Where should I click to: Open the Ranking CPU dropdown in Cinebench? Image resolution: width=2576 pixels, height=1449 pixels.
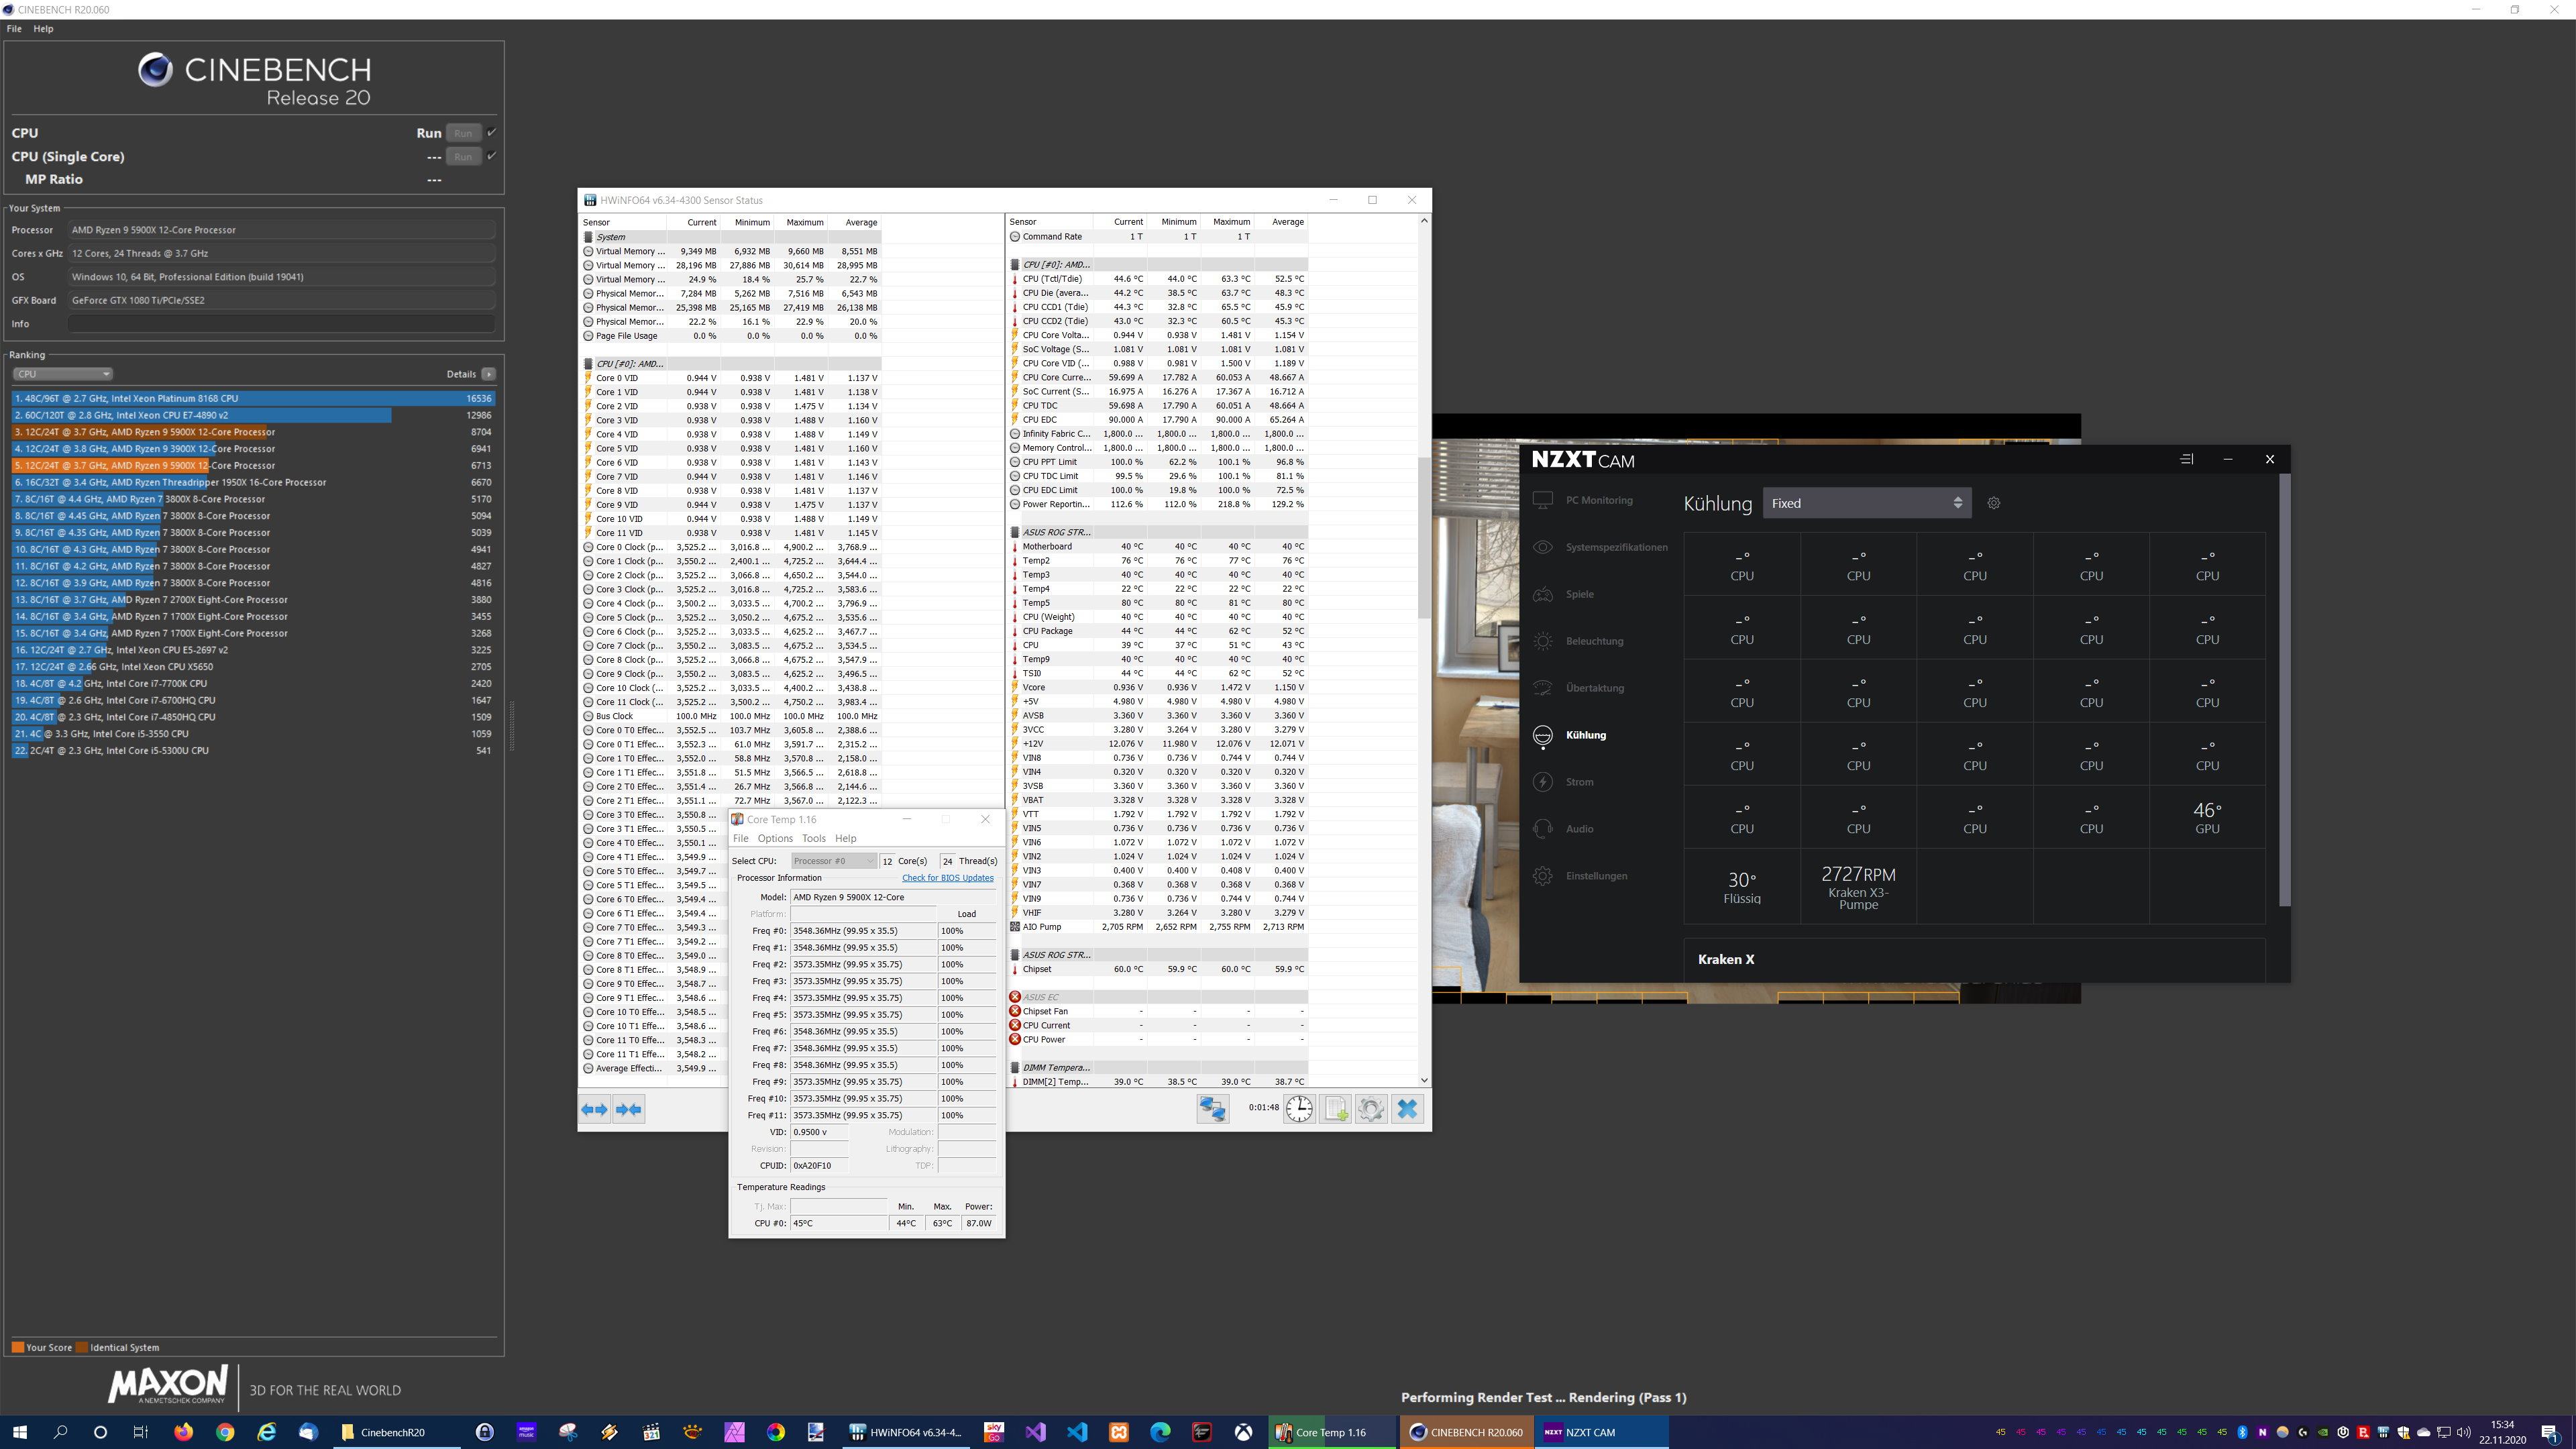[62, 374]
